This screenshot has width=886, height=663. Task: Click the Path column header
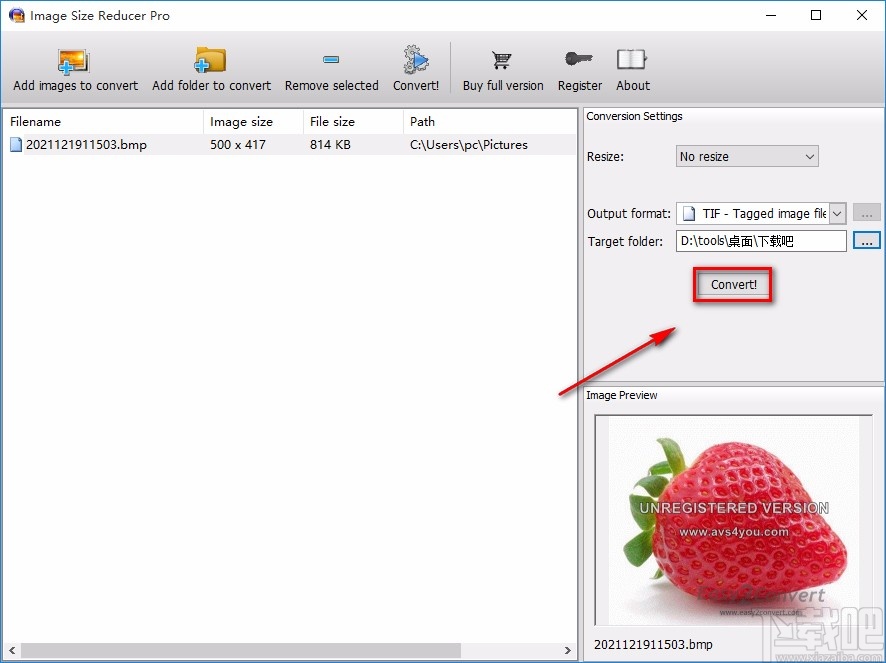coord(488,122)
